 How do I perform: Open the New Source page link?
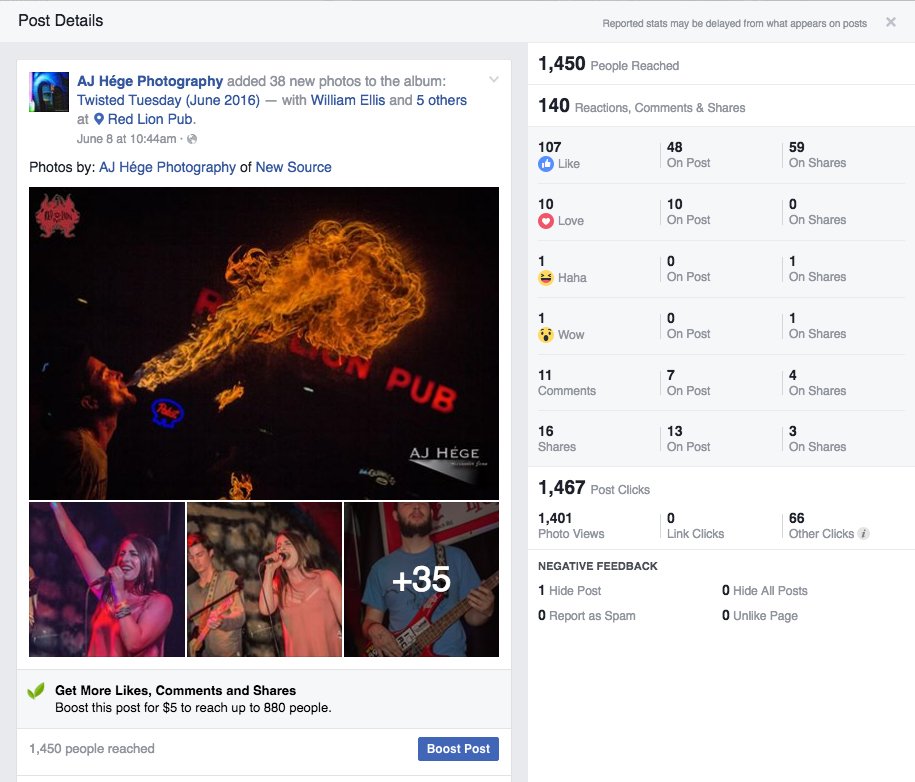click(x=294, y=167)
